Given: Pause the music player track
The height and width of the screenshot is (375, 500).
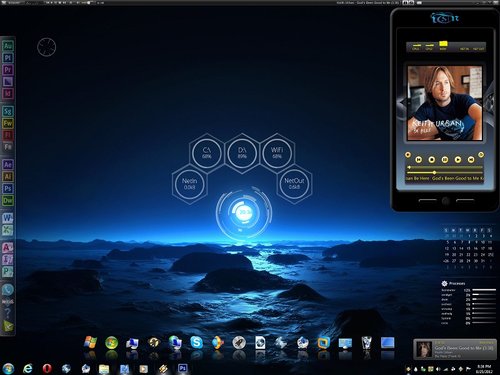Looking at the screenshot, I should (x=445, y=160).
